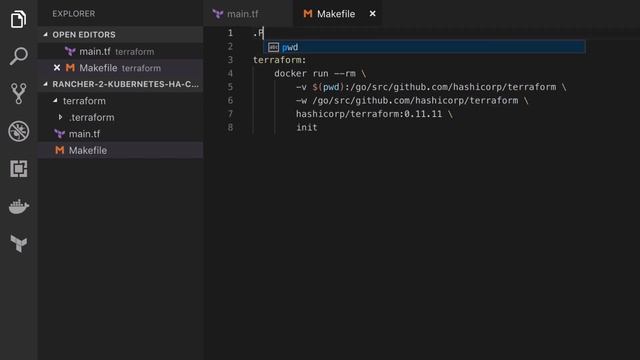Open the Debug view icon
This screenshot has height=360, width=640.
click(x=18, y=131)
